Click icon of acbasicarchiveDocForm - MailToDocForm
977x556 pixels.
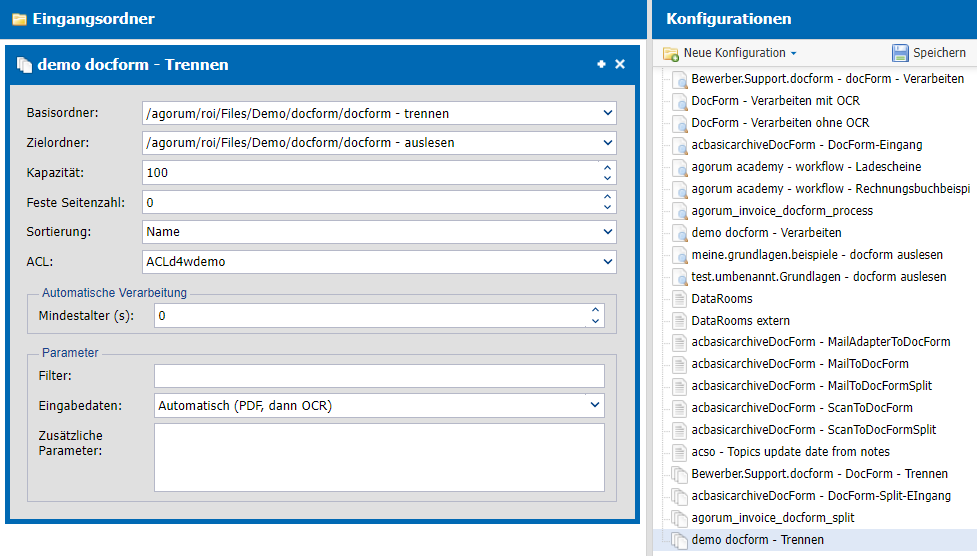[679, 364]
